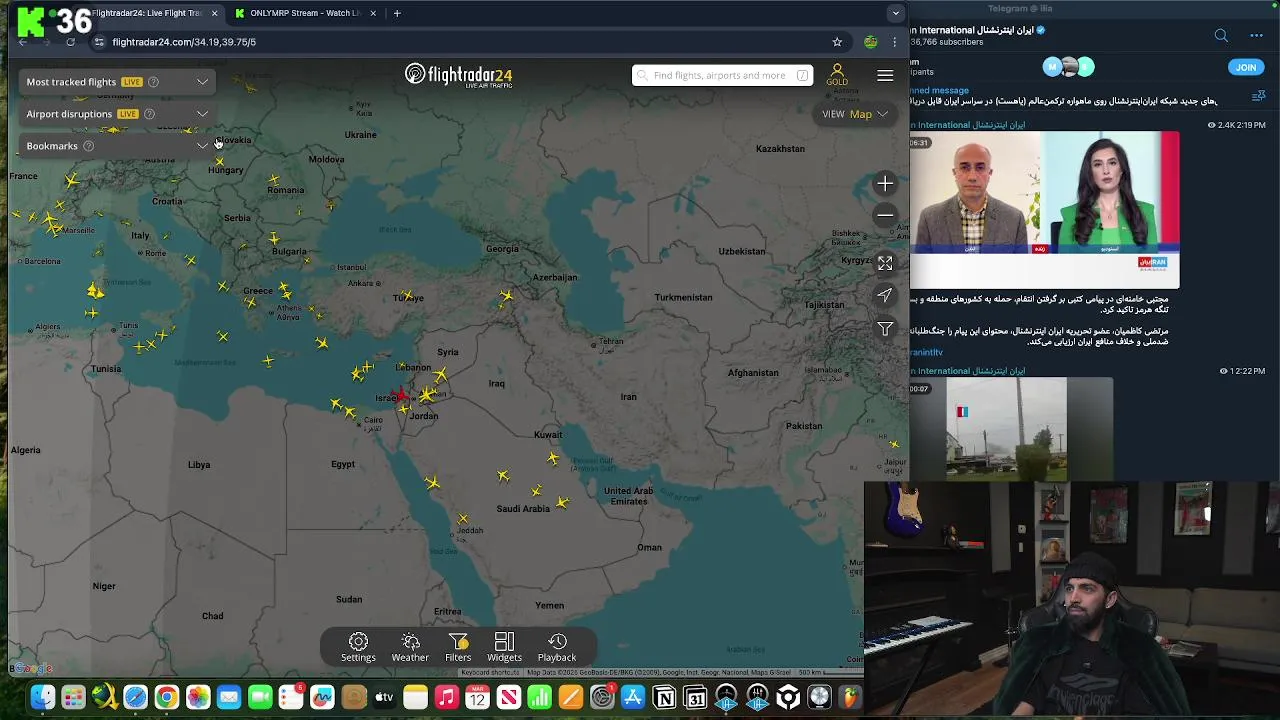
Task: Open the GOLD account profile
Action: click(x=837, y=75)
